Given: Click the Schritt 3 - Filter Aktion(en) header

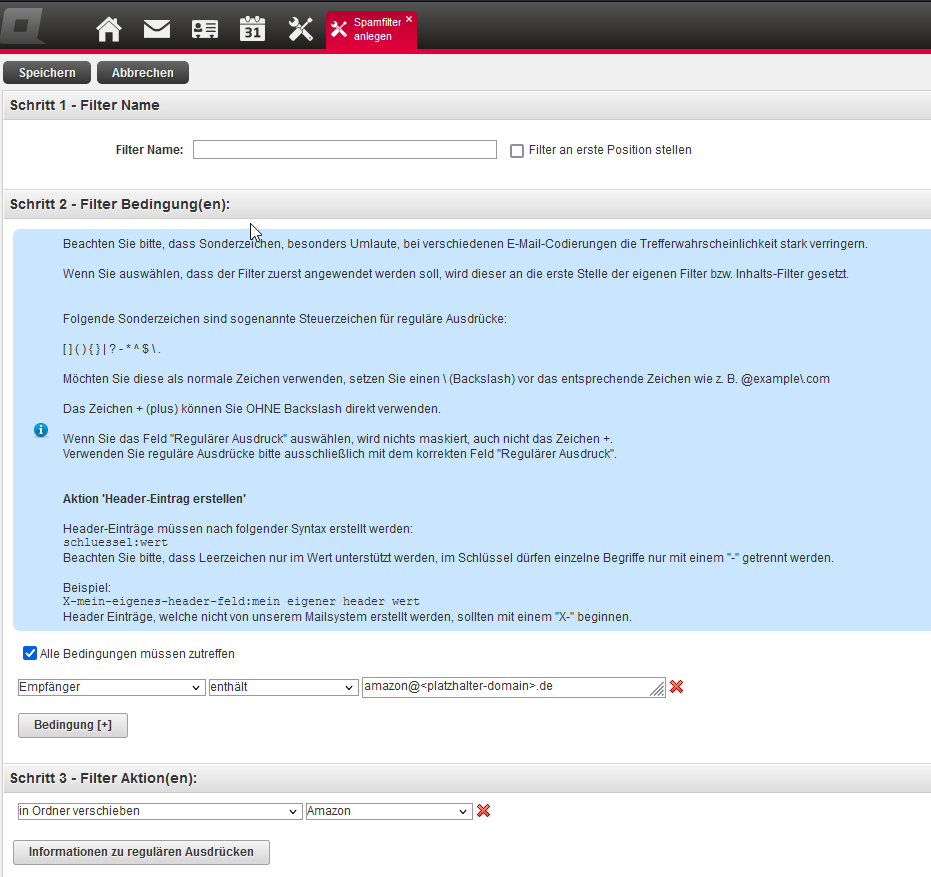Looking at the screenshot, I should click(x=103, y=778).
